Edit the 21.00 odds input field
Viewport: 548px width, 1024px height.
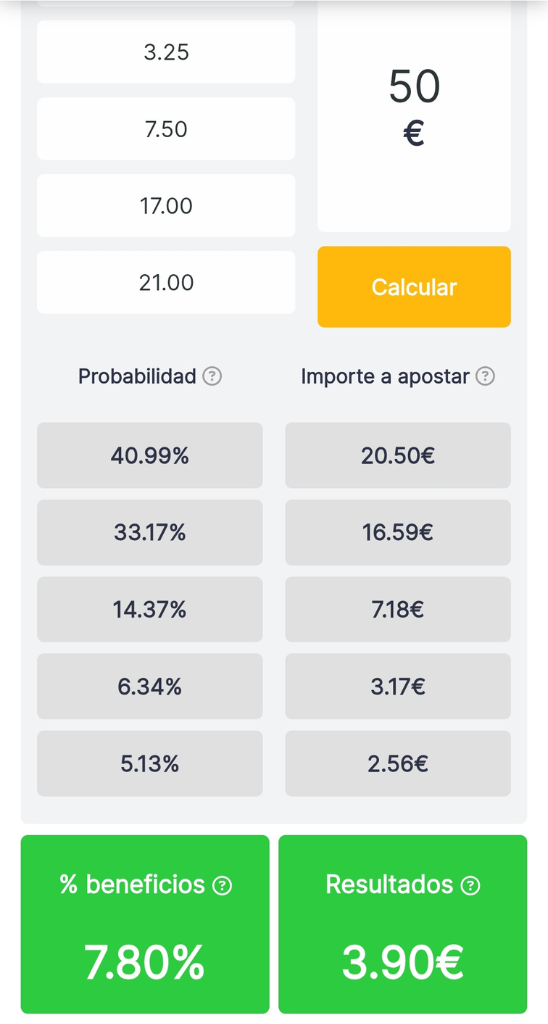pos(166,282)
